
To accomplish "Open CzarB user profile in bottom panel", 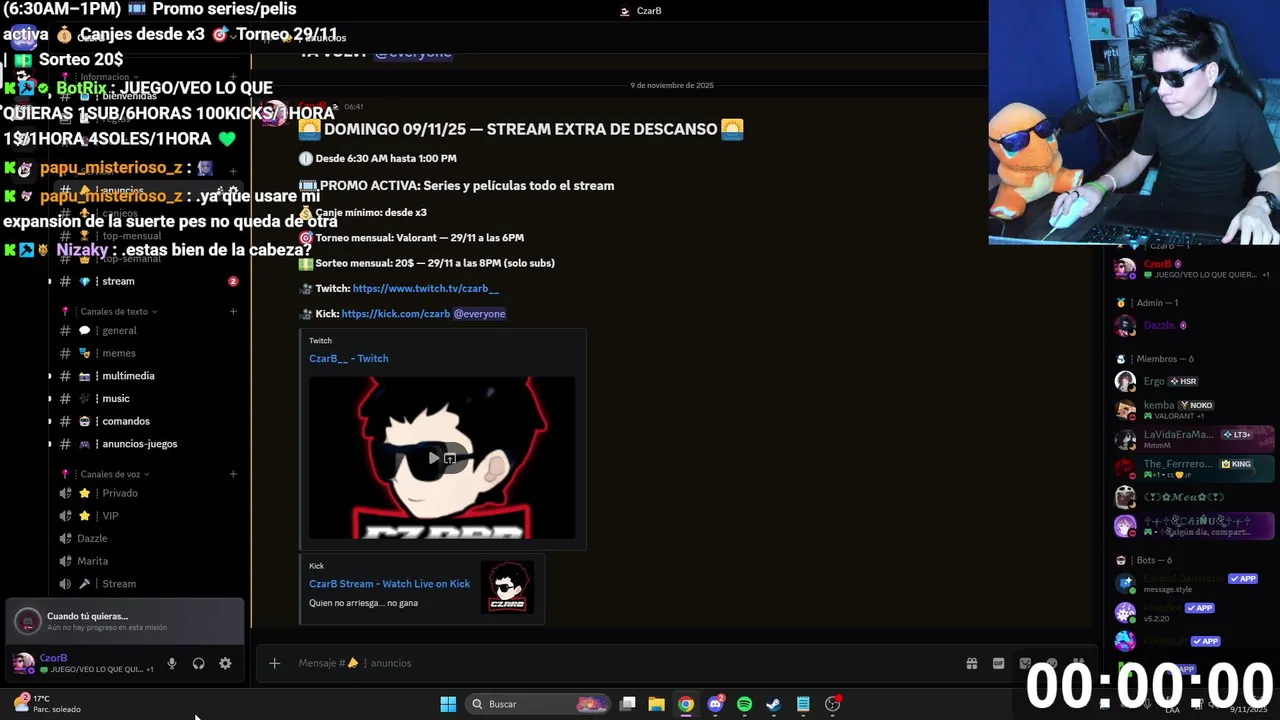I will (82, 663).
